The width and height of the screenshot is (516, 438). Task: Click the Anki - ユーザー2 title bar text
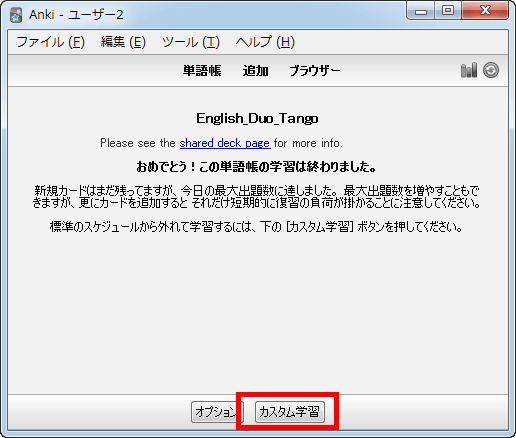(76, 15)
